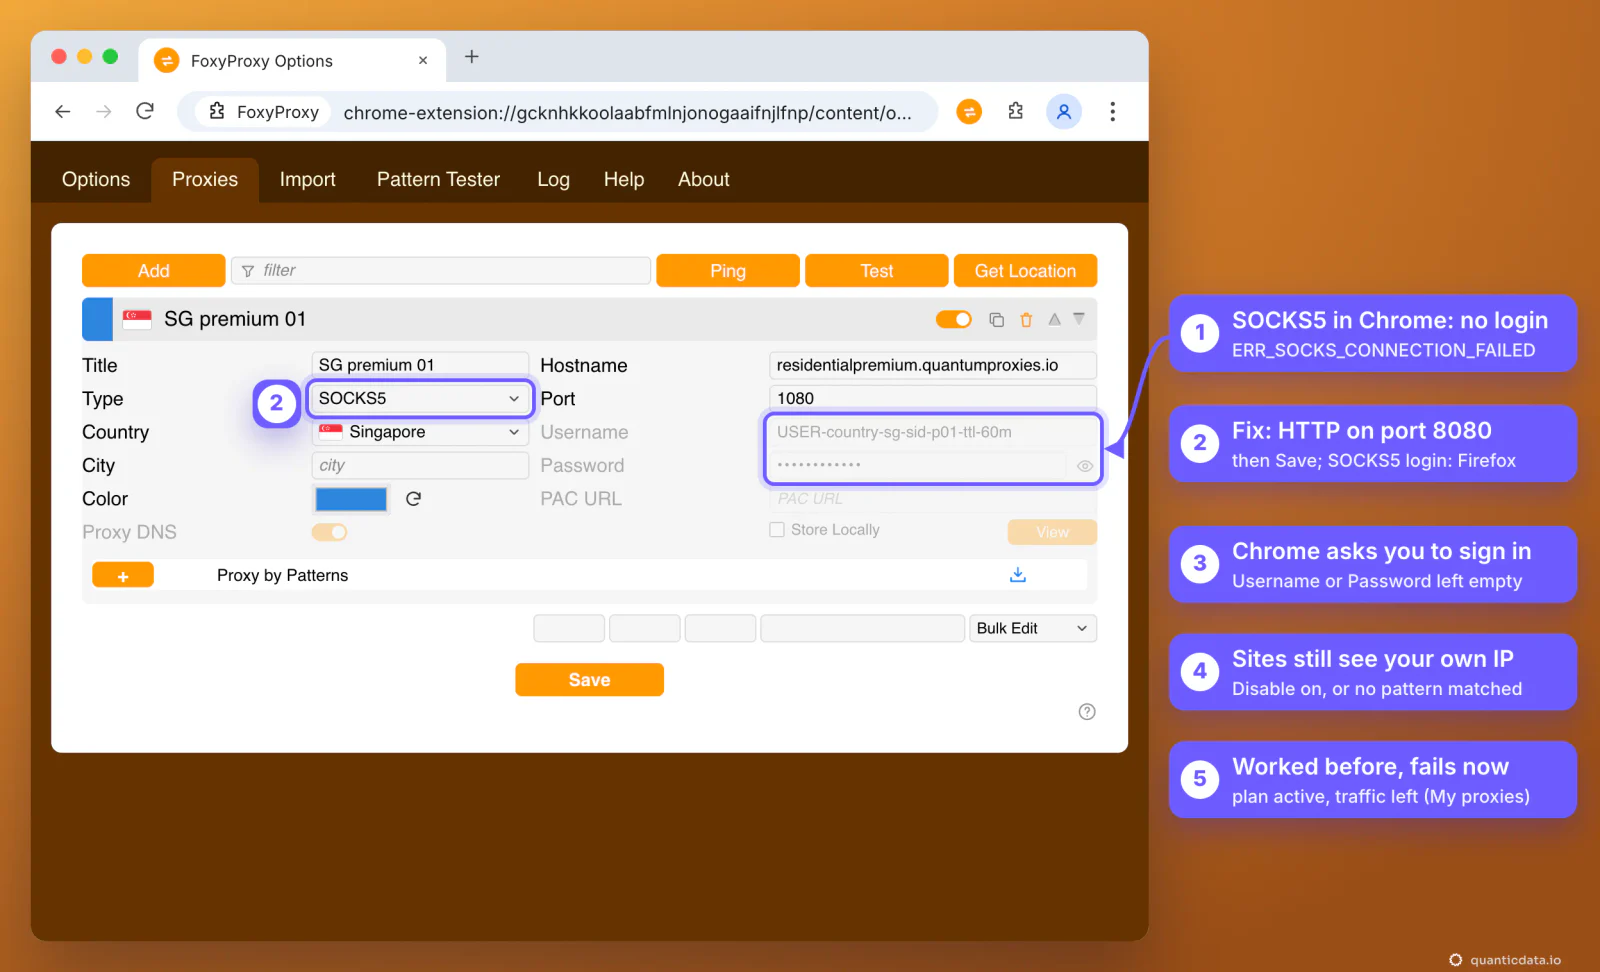Open the Country dropdown showing Singapore
Image resolution: width=1600 pixels, height=972 pixels.
[420, 432]
